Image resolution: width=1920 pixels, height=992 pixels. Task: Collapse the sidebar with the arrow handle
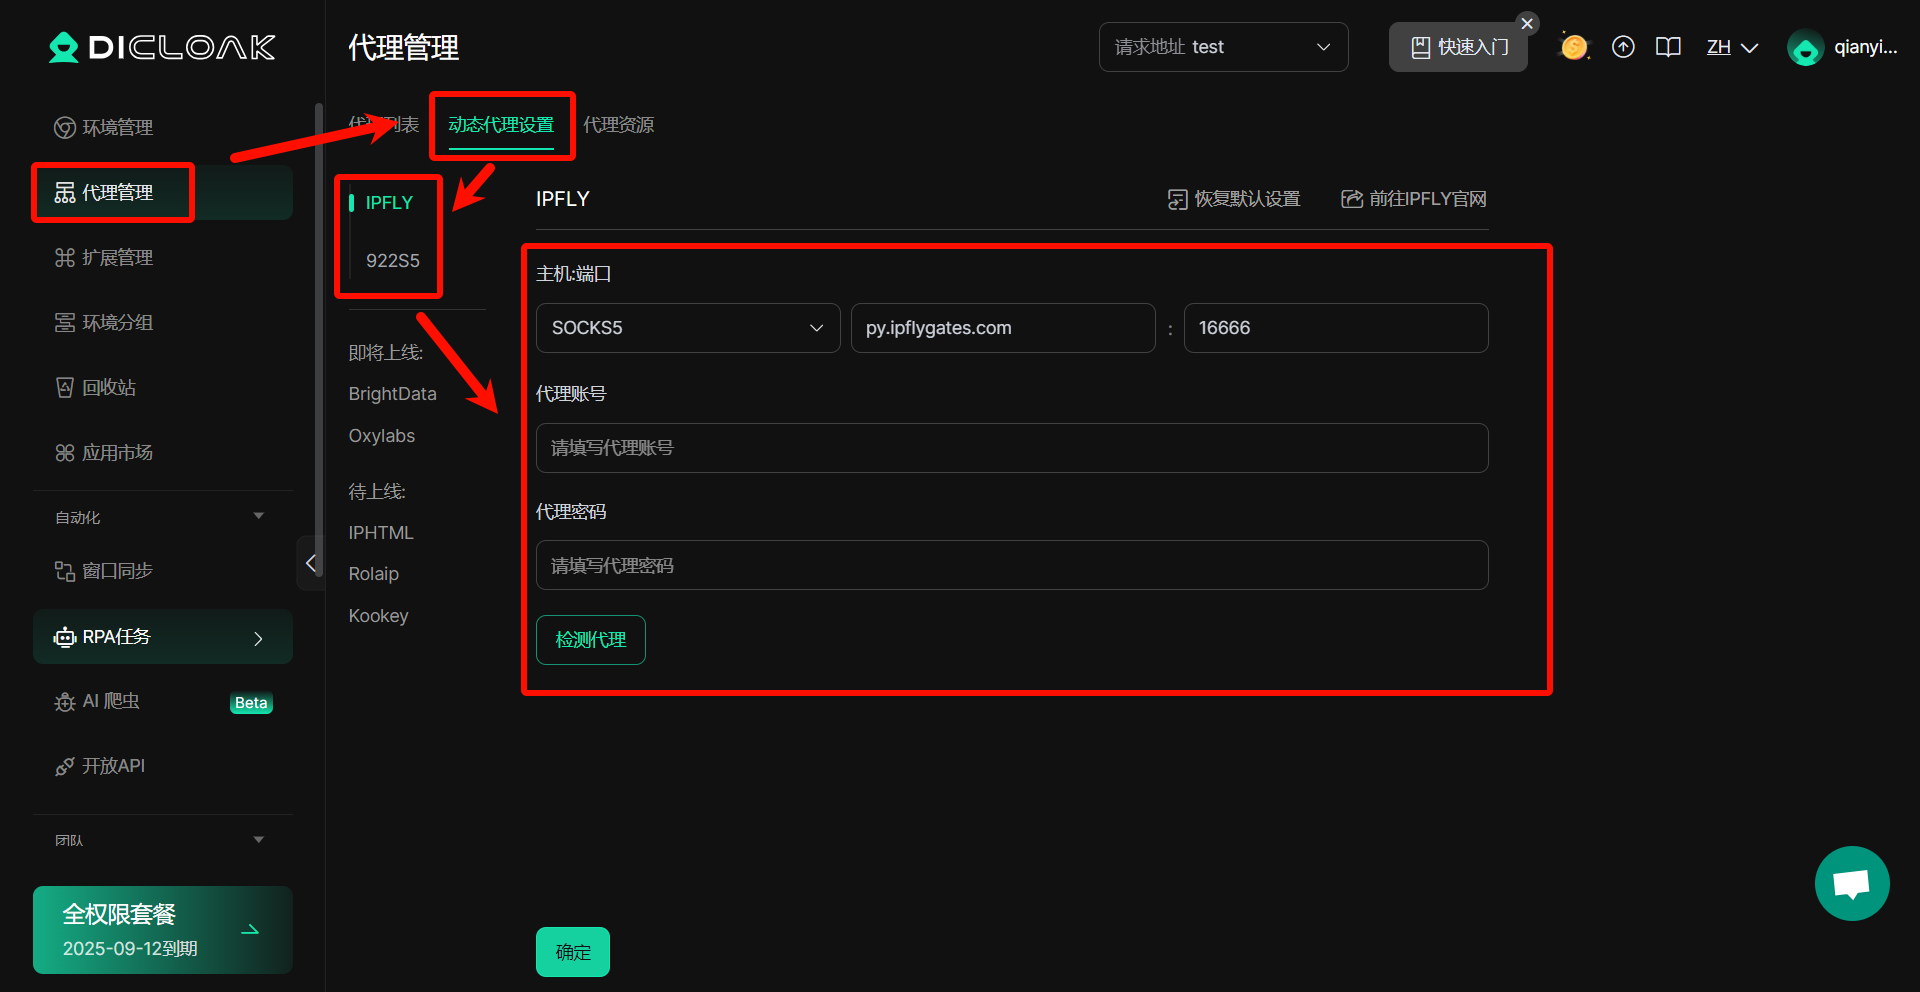click(x=311, y=563)
